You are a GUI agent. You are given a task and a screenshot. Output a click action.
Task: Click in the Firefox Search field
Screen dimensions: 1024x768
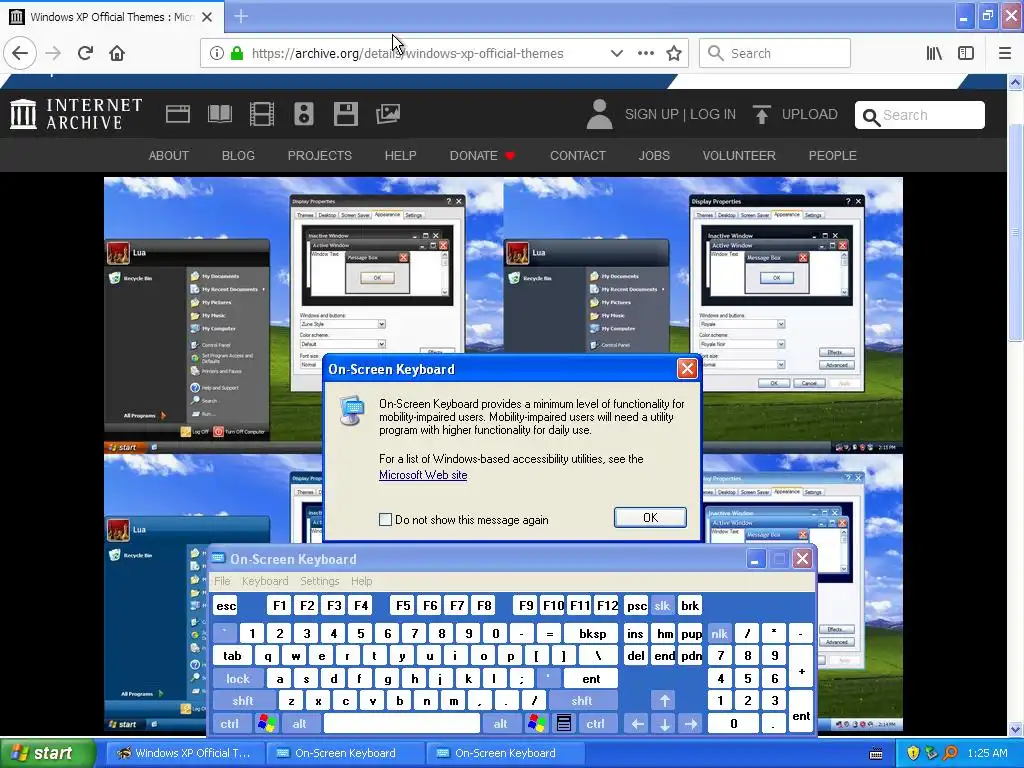point(775,54)
